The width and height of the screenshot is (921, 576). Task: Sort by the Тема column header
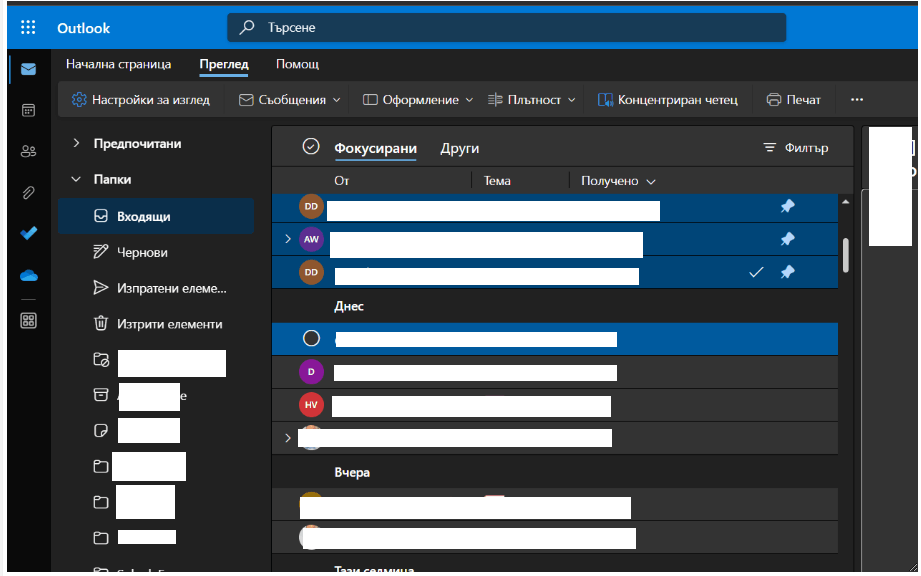(x=497, y=181)
